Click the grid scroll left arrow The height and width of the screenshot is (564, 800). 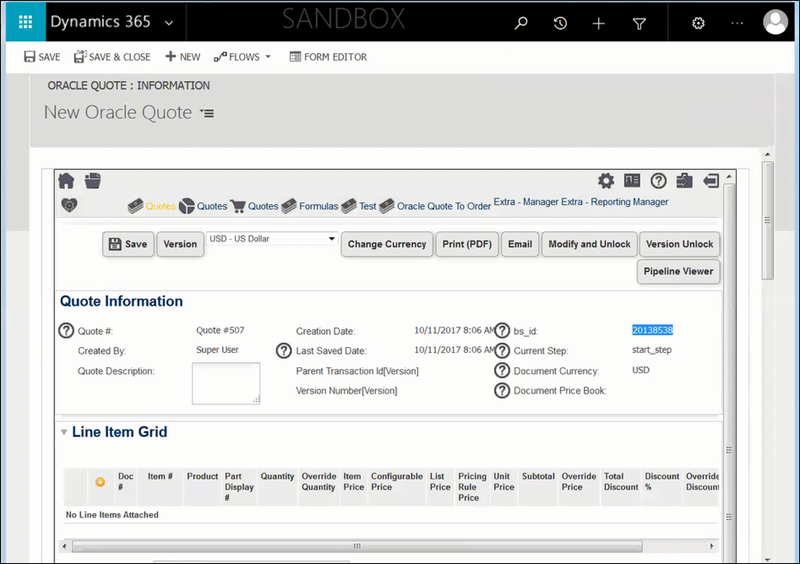point(64,546)
